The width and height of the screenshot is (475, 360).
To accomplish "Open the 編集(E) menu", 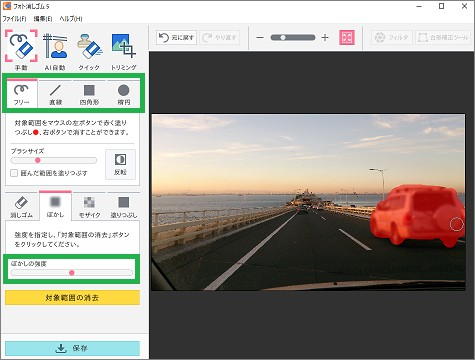I will pyautogui.click(x=43, y=19).
